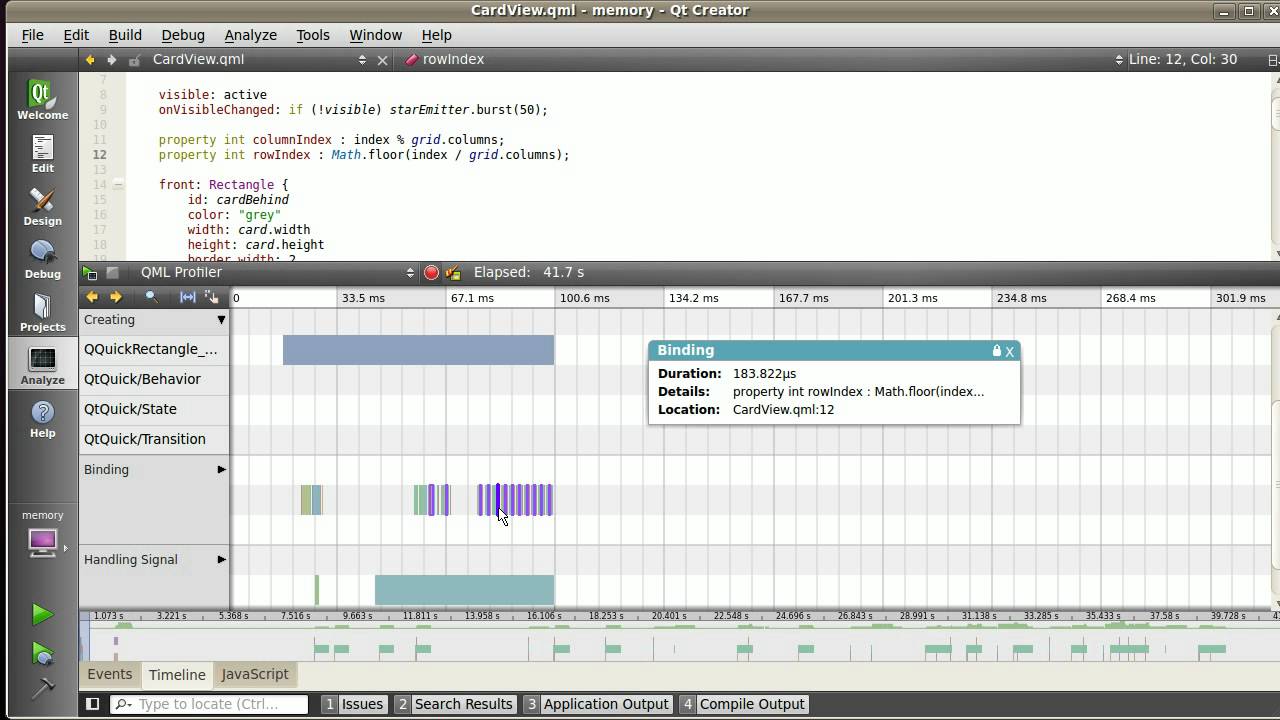Switch to Debug mode in sidebar
Screen dimensions: 1280x720
point(42,260)
